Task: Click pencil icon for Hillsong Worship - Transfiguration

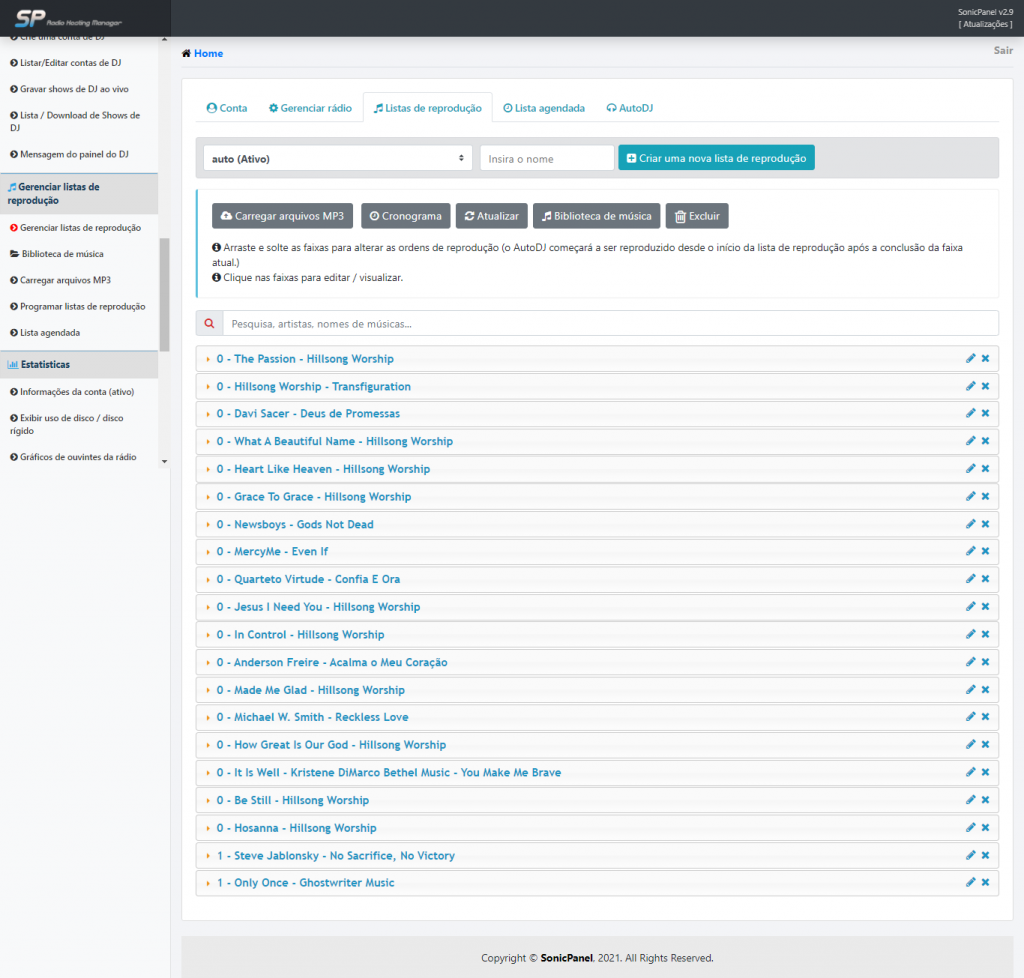Action: (970, 386)
